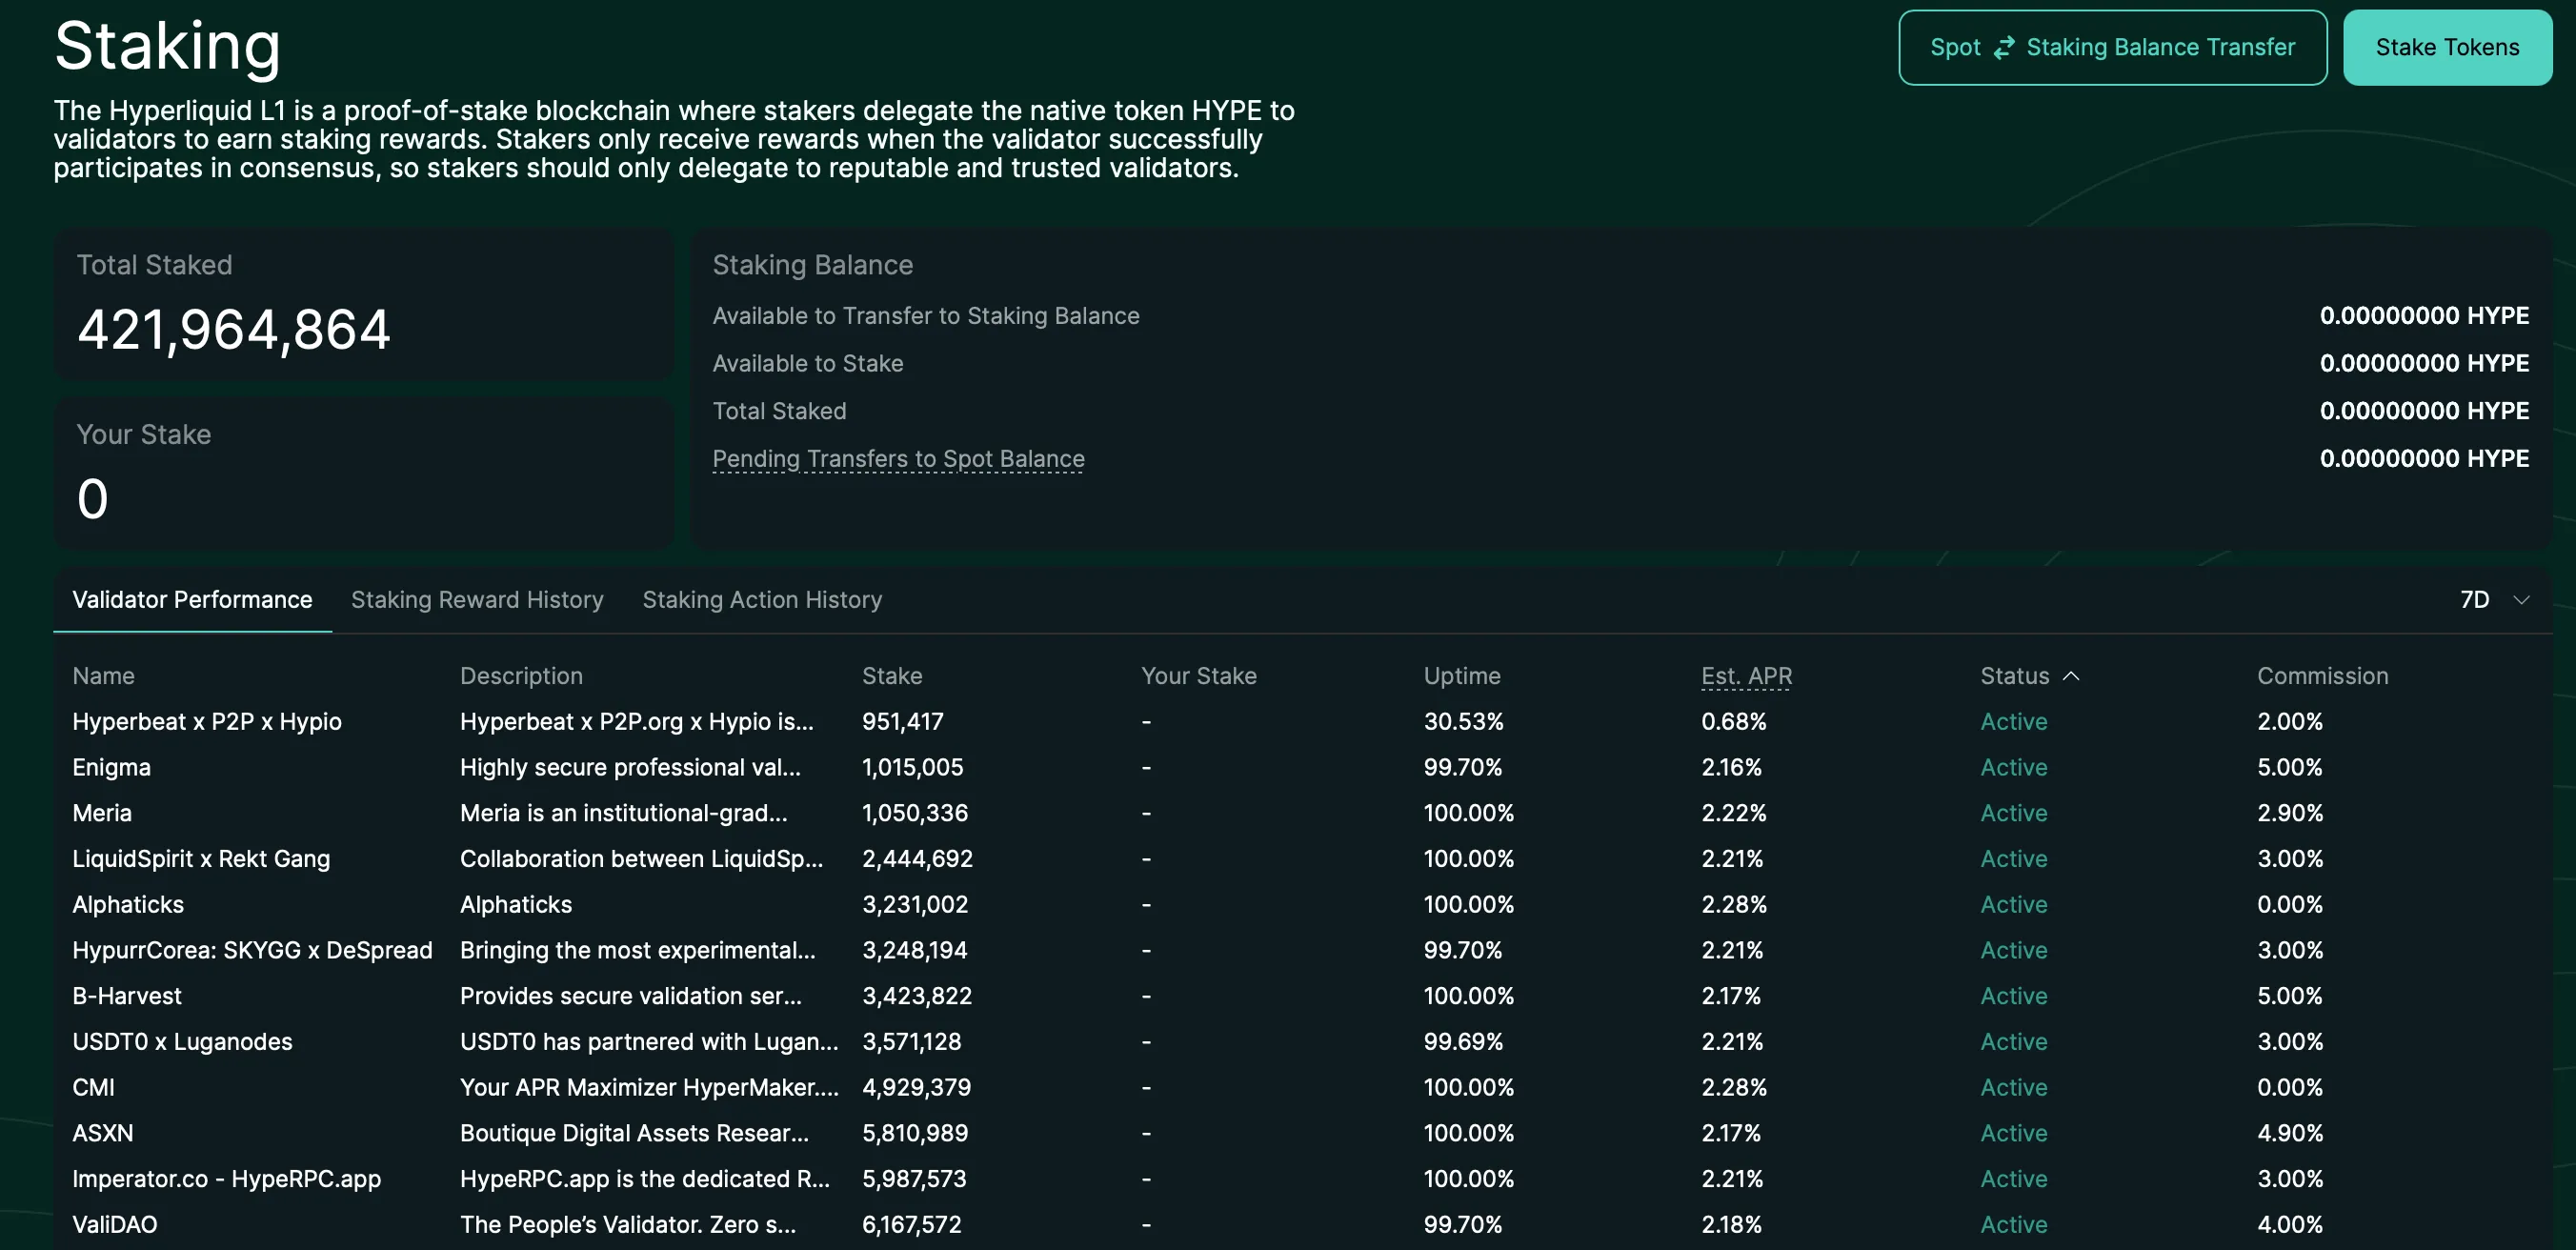
Task: Click description 'Boutique Digital Assets Resear...'
Action: pyautogui.click(x=634, y=1133)
